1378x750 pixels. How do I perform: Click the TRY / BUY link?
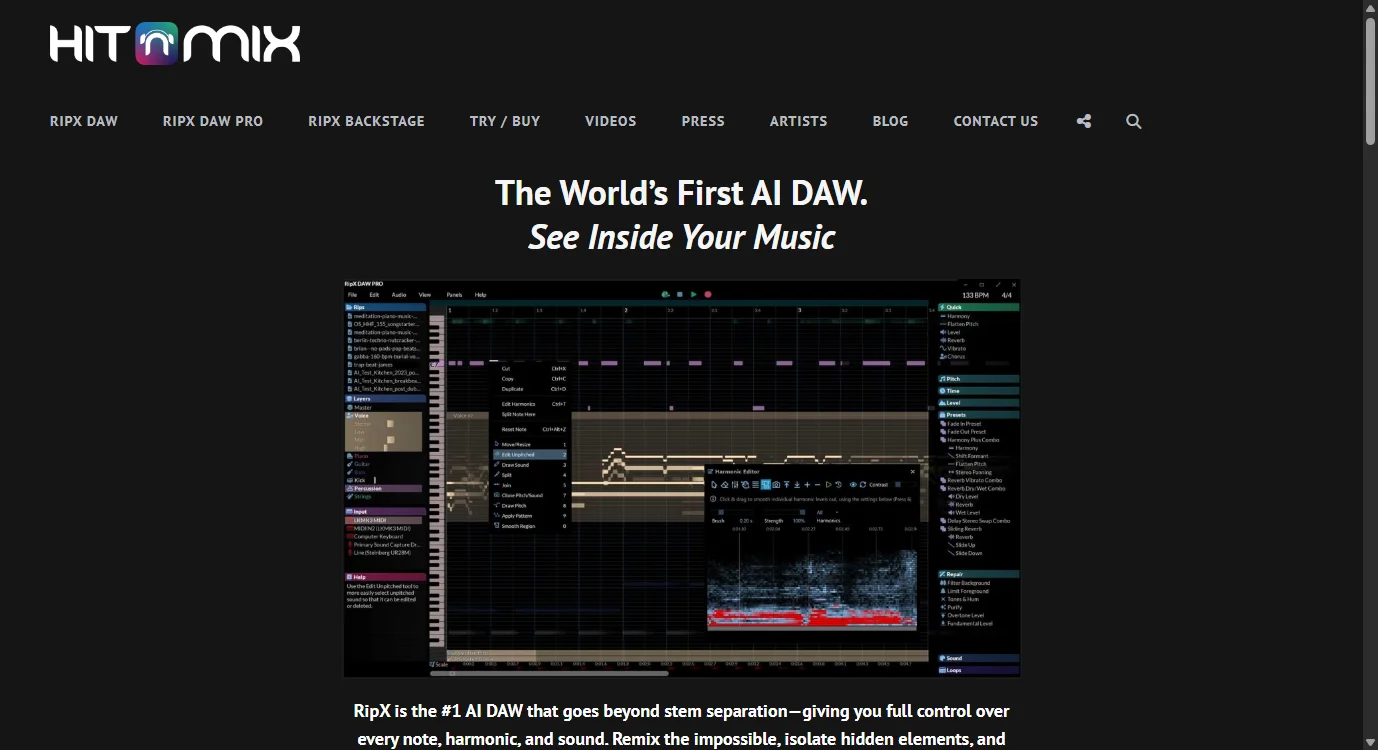tap(505, 121)
